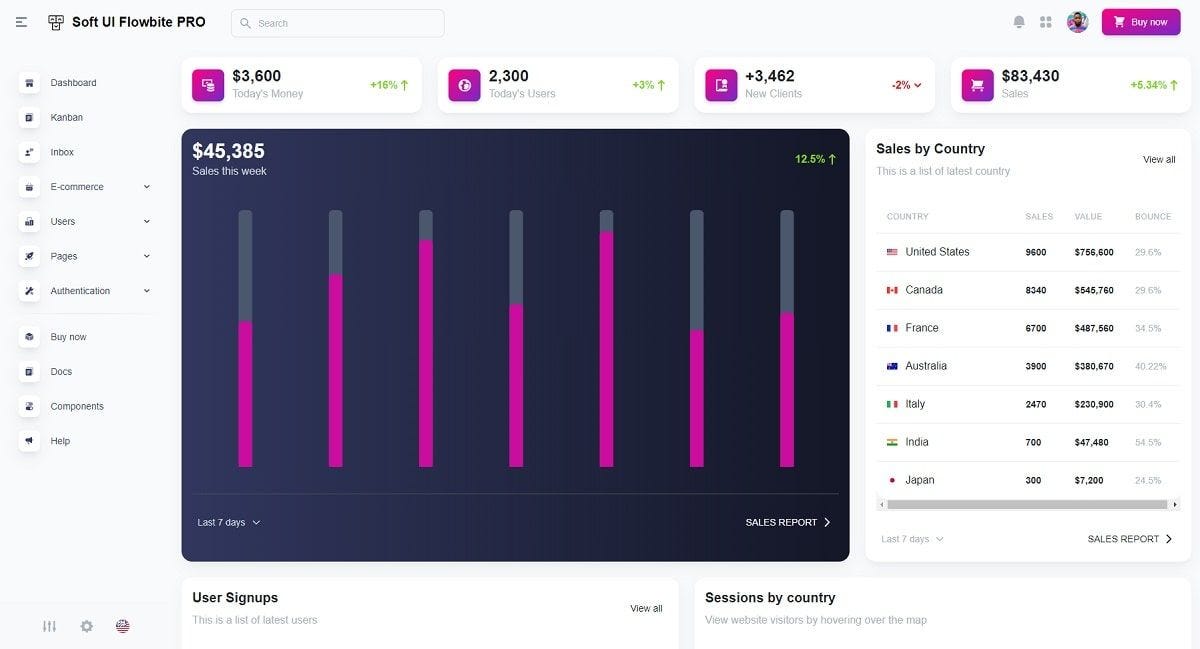
Task: Click the user profile avatar
Action: coord(1077,22)
